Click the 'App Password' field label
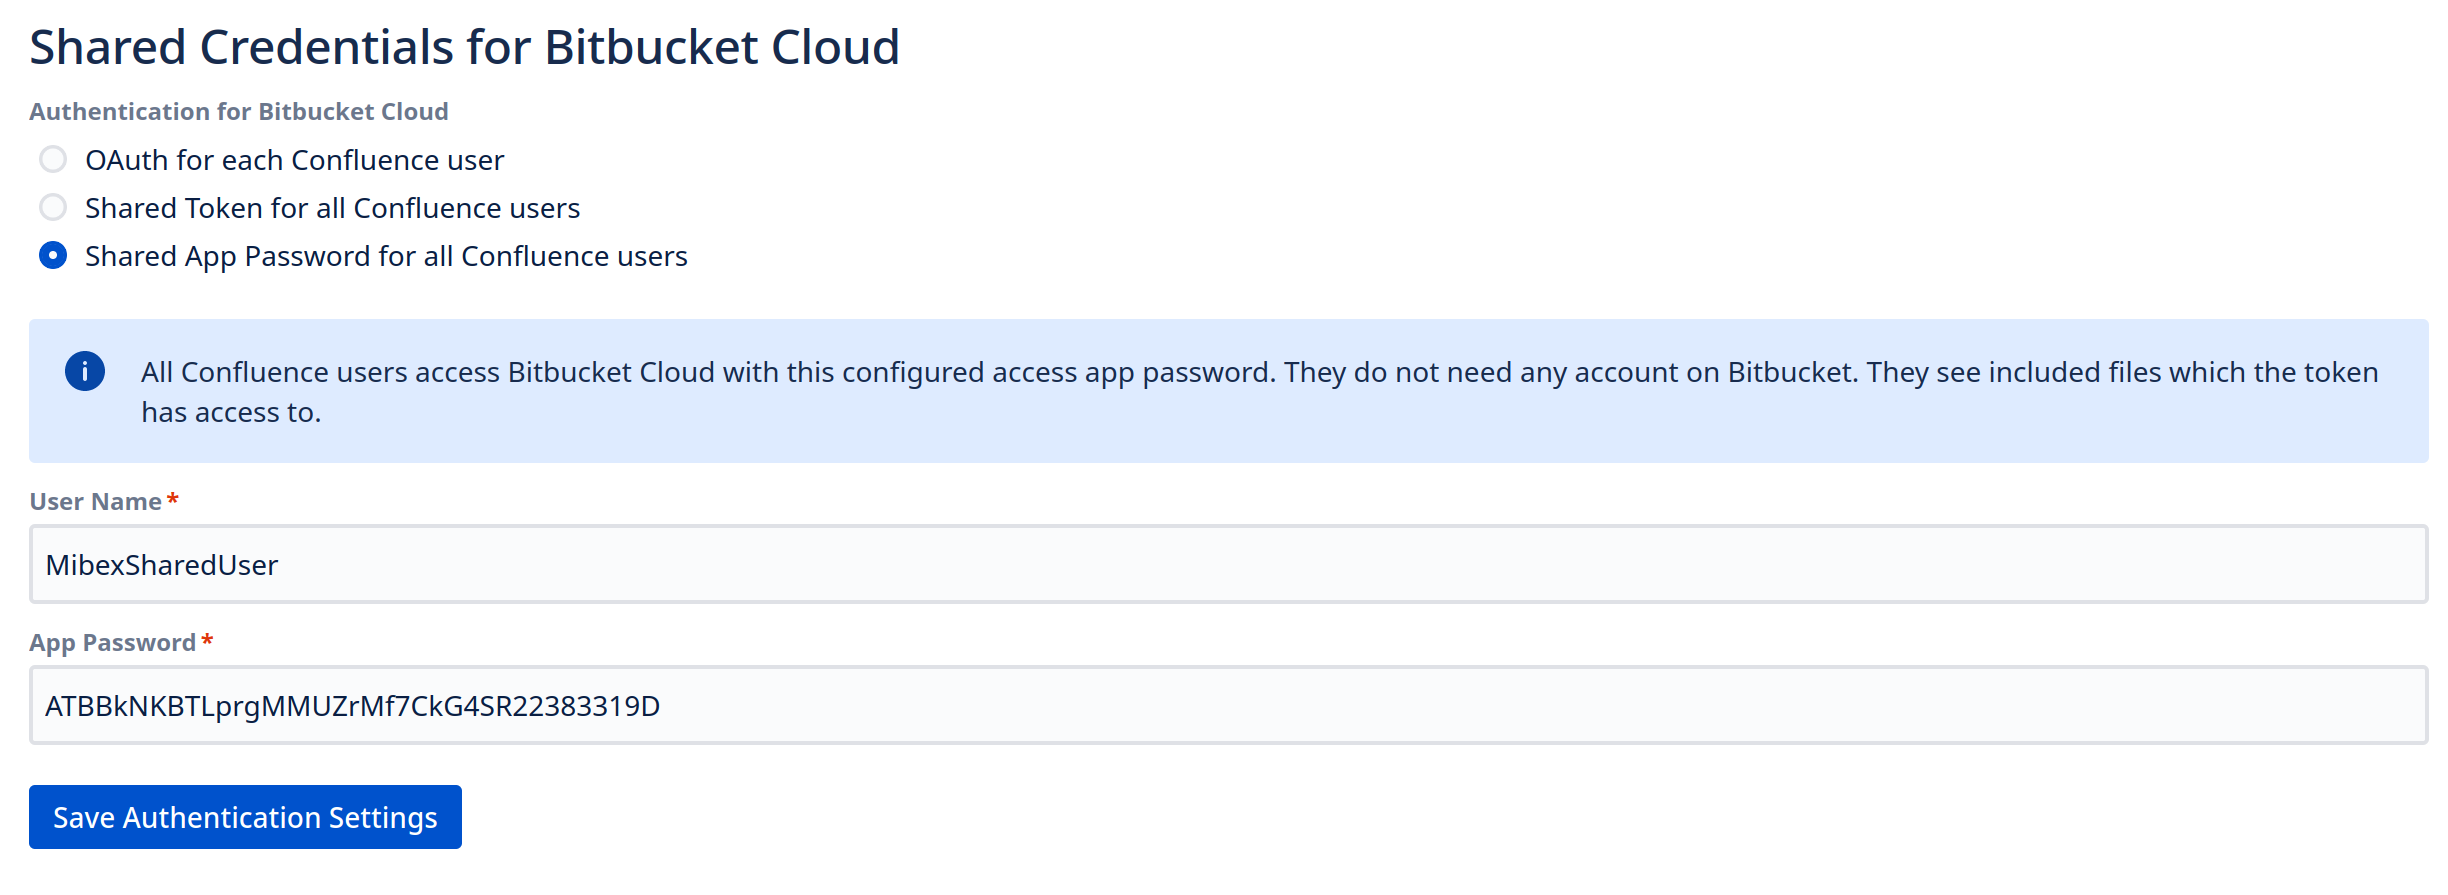Image resolution: width=2448 pixels, height=895 pixels. [x=112, y=643]
